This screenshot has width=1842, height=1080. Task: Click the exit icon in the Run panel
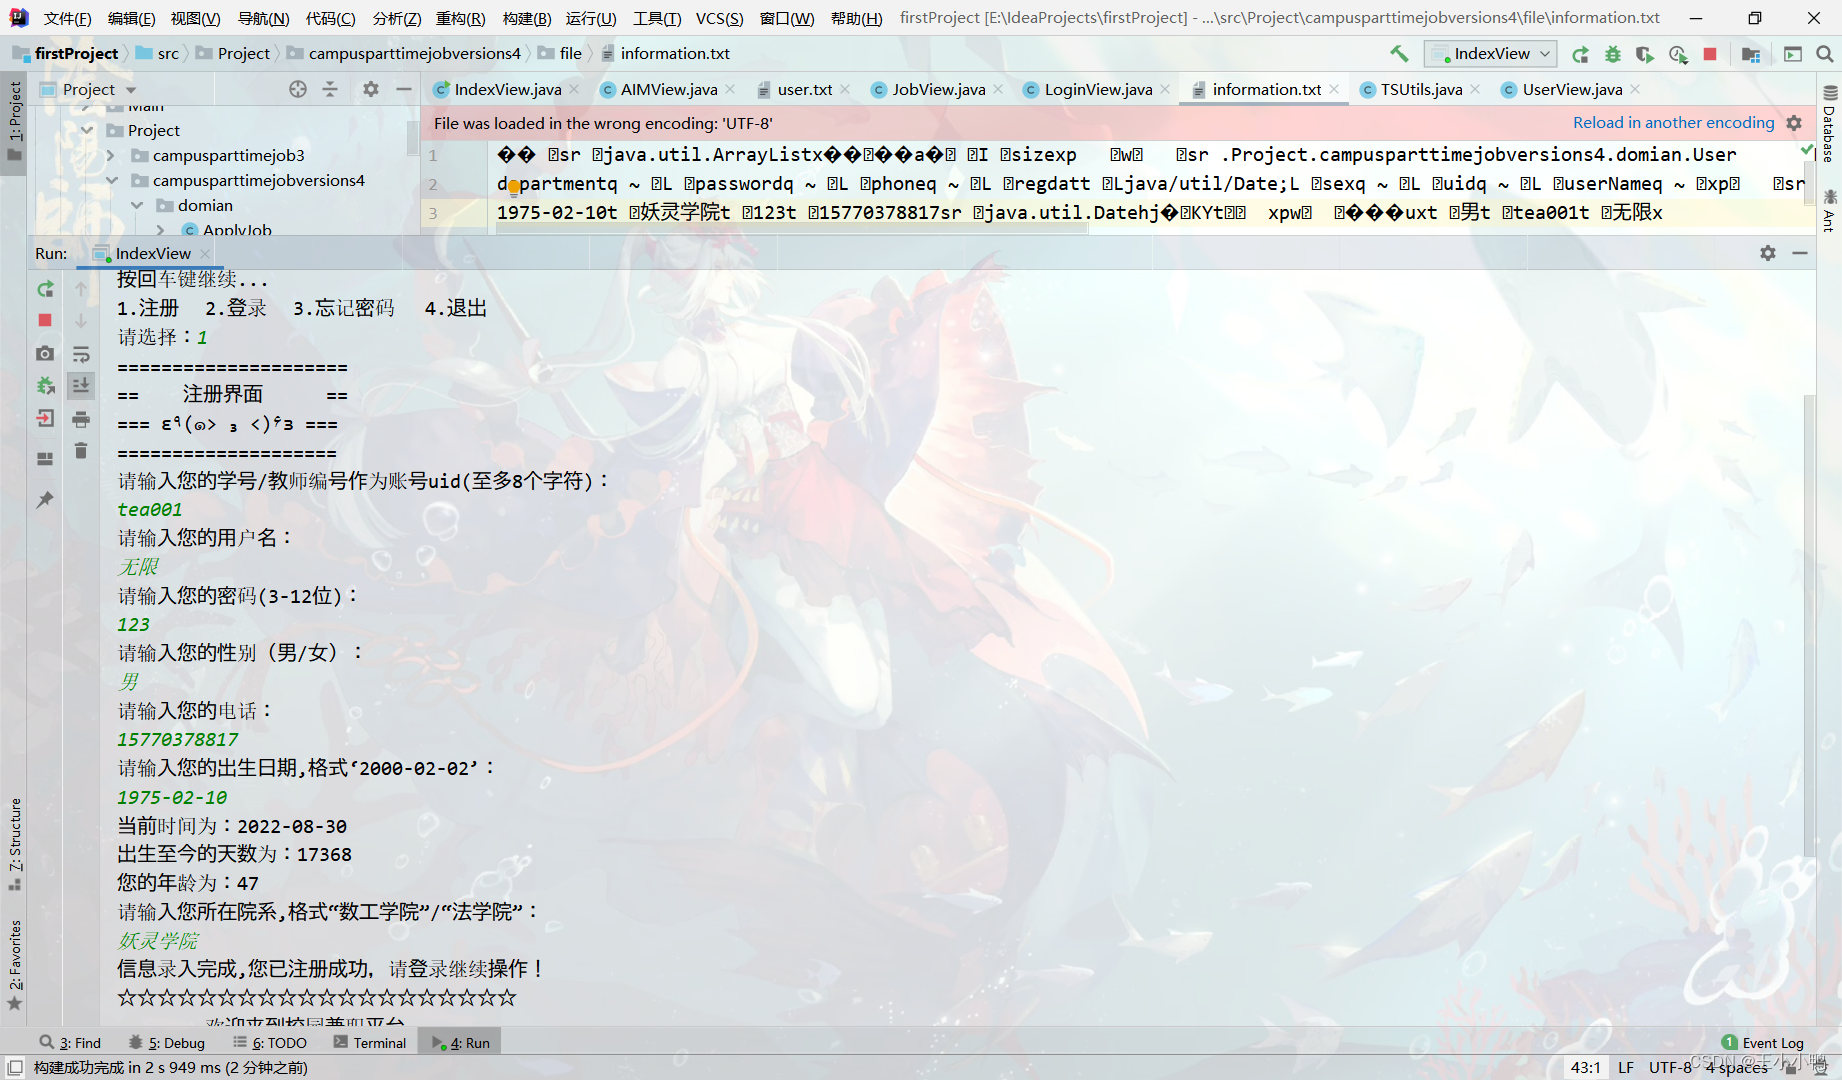coord(45,418)
